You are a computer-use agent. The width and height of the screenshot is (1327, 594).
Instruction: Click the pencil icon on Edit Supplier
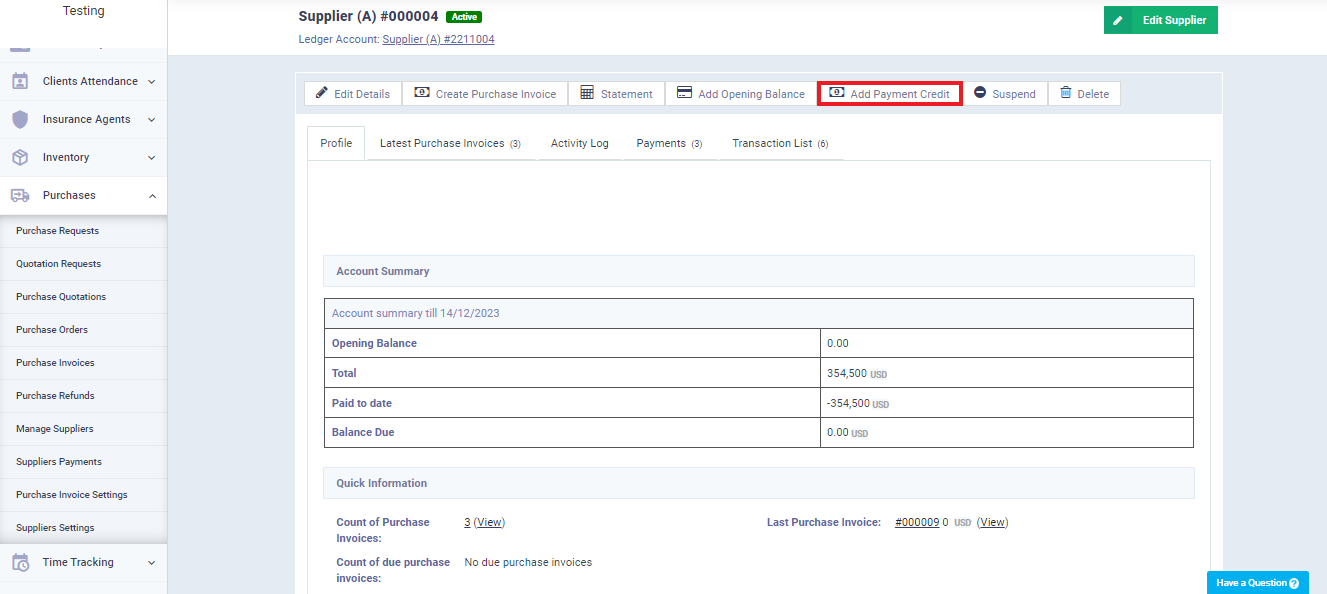point(1118,20)
